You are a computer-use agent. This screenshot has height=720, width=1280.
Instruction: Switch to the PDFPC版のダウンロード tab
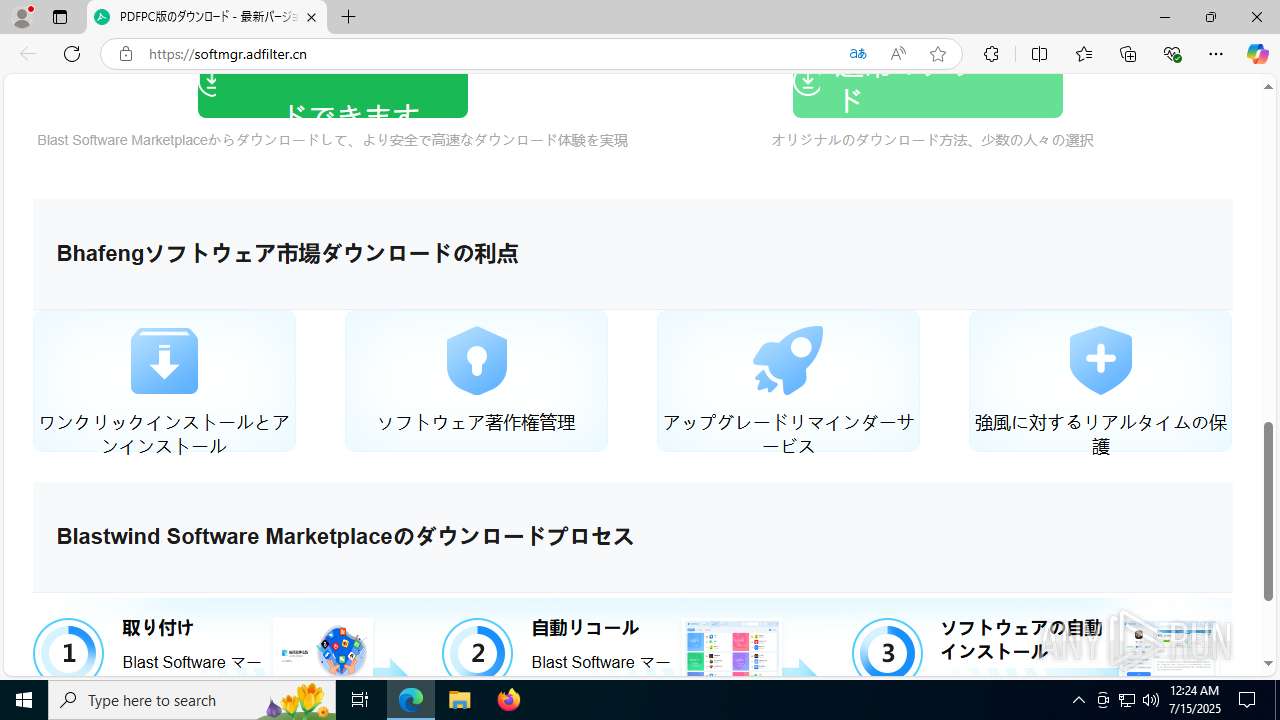coord(207,17)
